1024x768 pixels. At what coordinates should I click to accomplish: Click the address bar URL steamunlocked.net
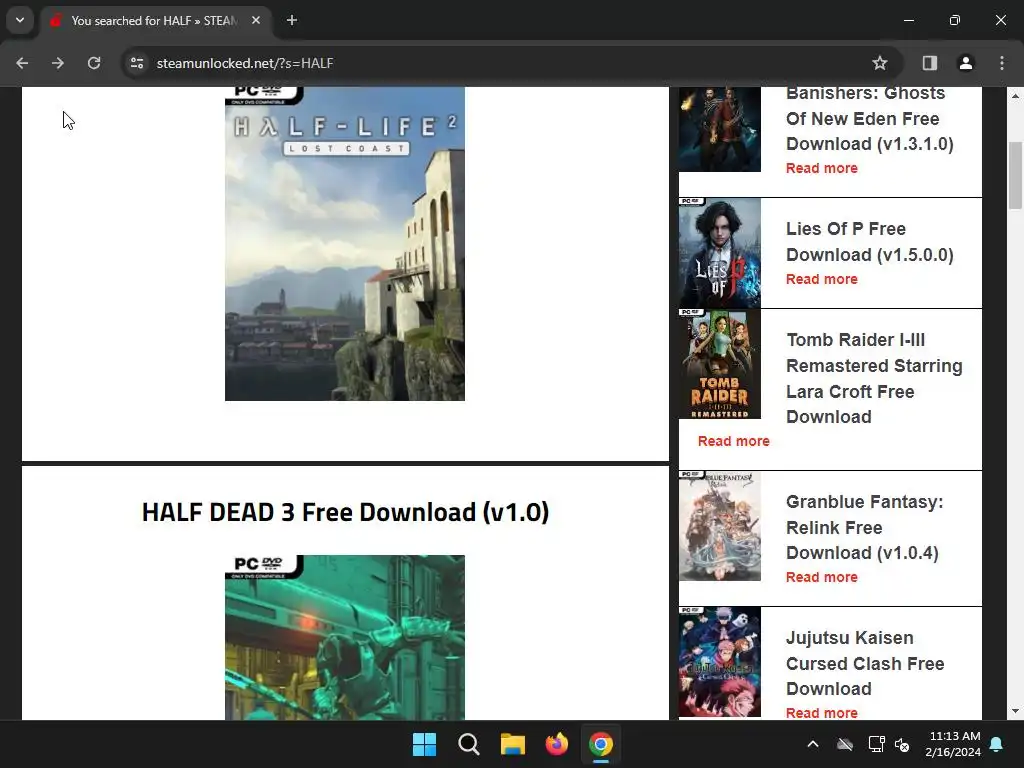coord(245,63)
